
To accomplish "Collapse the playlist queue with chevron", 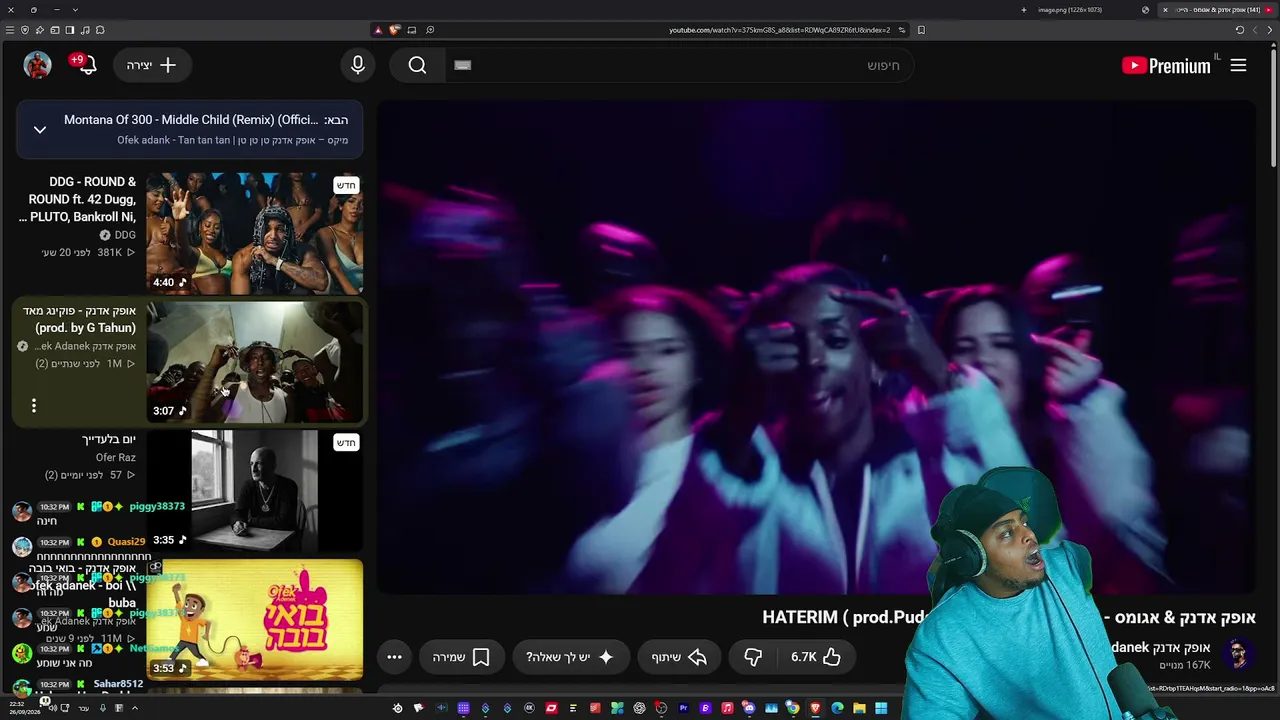I will click(40, 129).
